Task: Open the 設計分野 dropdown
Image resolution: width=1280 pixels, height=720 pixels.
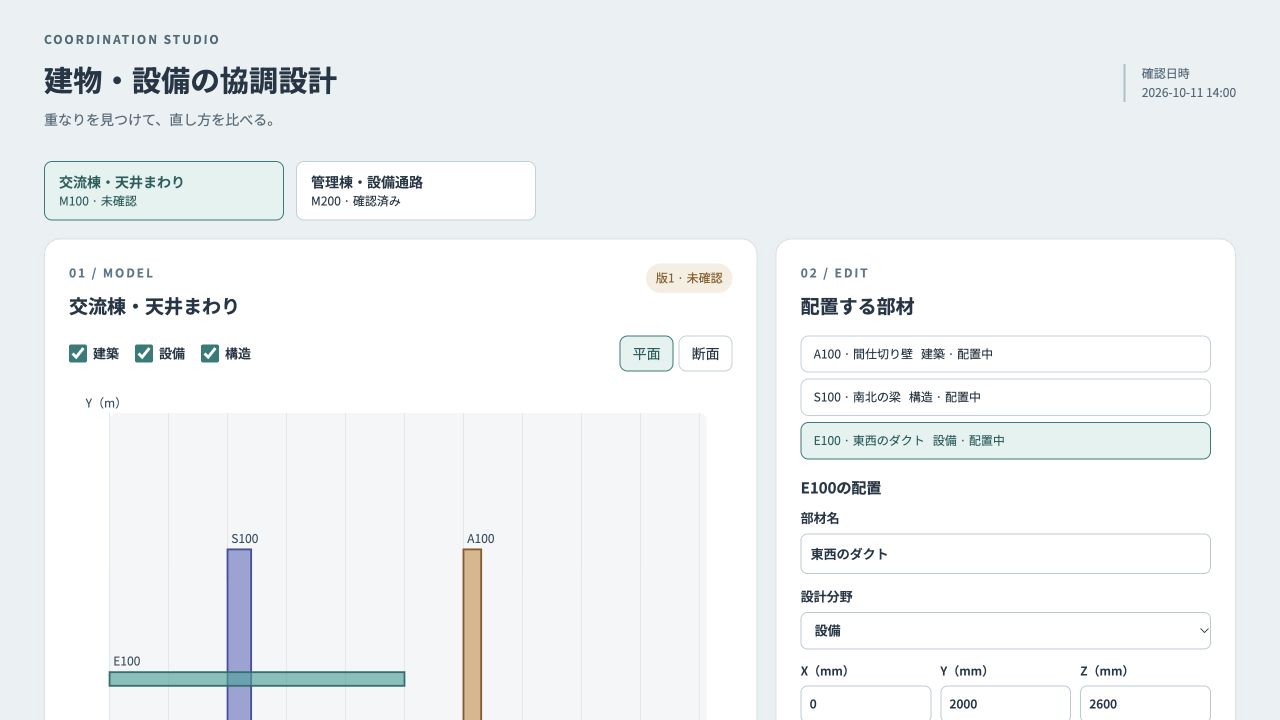Action: click(x=1005, y=631)
